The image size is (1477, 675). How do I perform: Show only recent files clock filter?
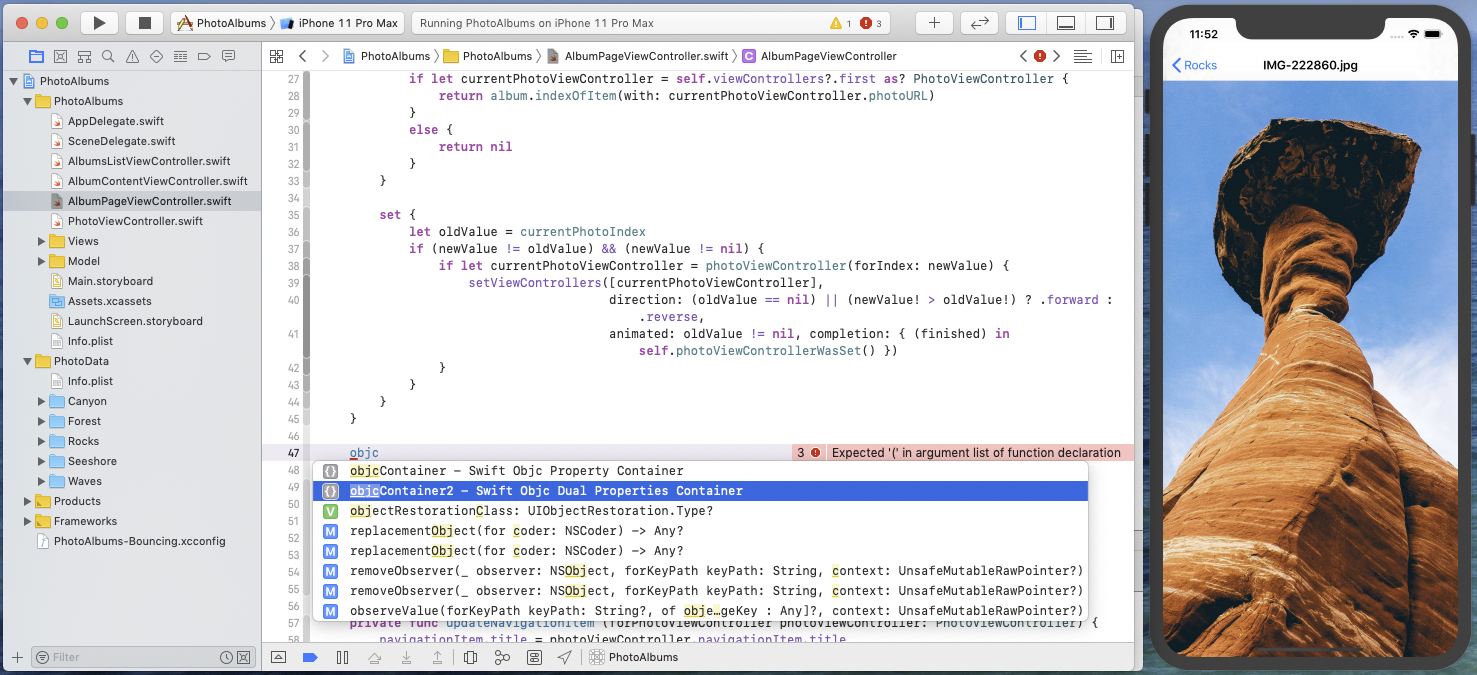pyautogui.click(x=226, y=657)
